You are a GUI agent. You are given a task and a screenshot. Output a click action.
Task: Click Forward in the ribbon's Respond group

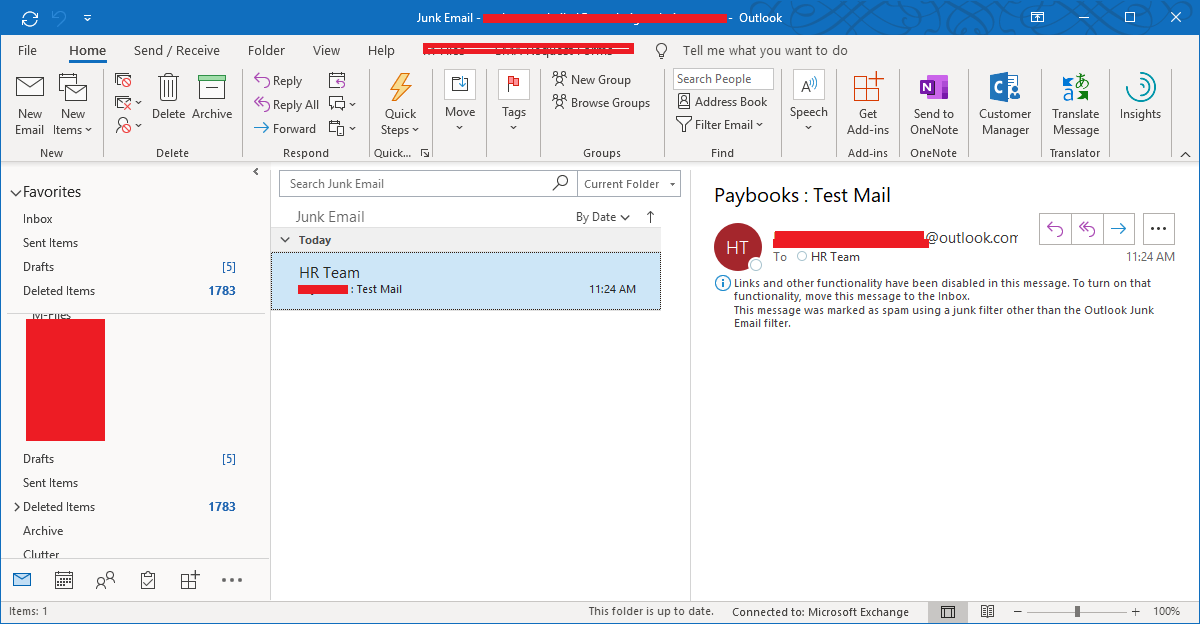pos(284,128)
